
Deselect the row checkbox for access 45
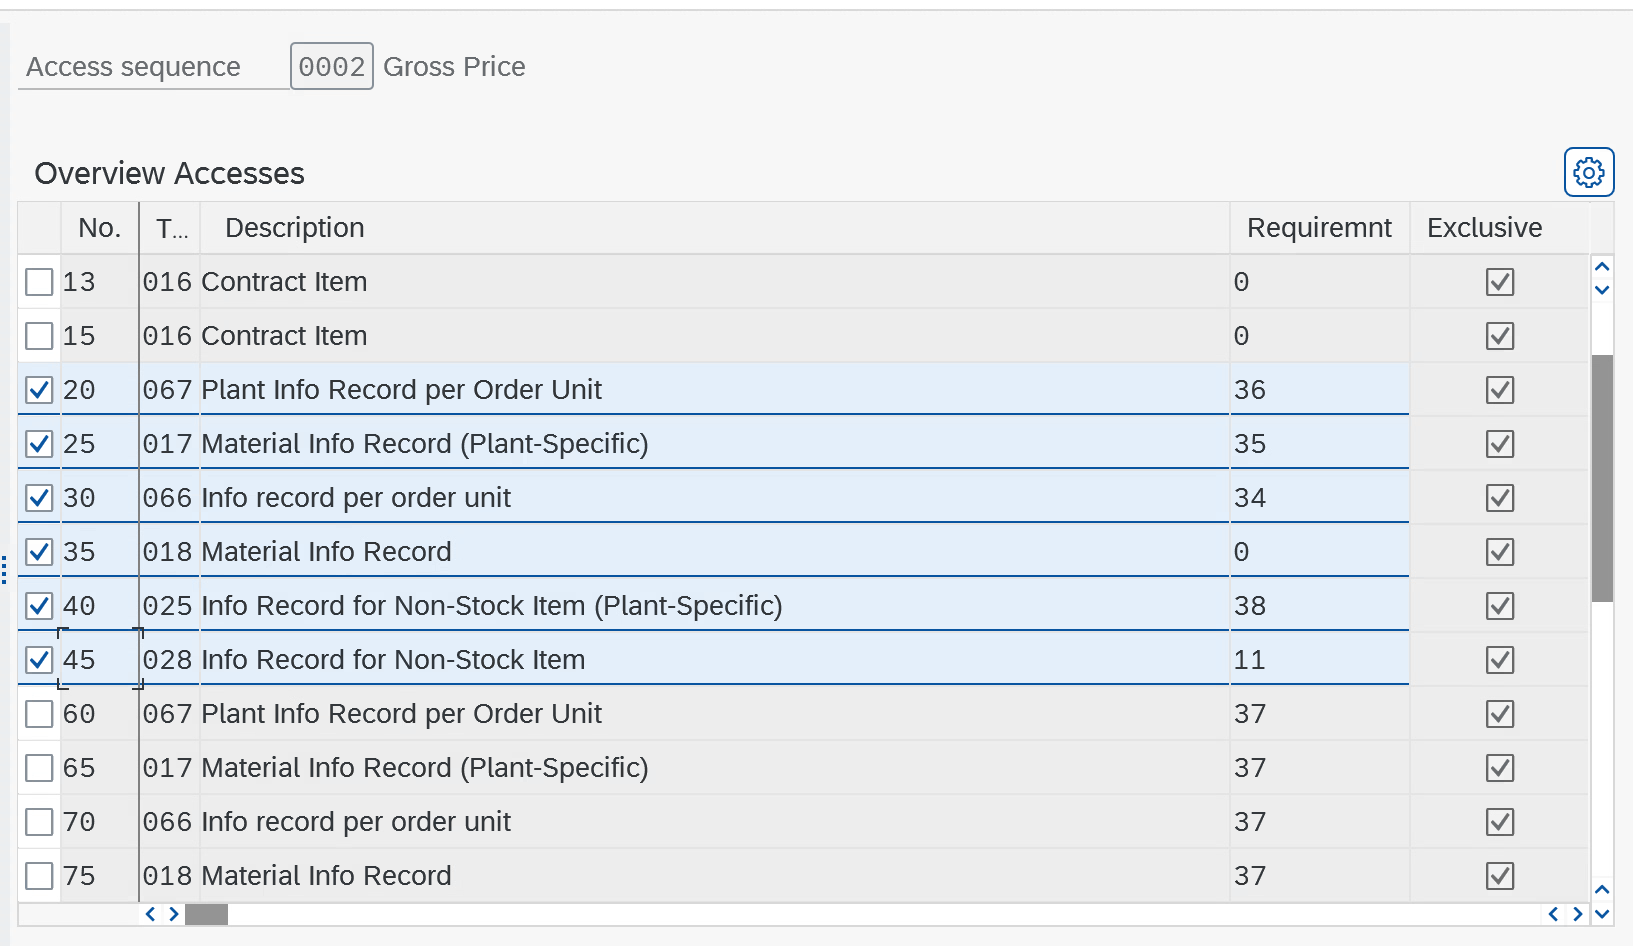39,660
